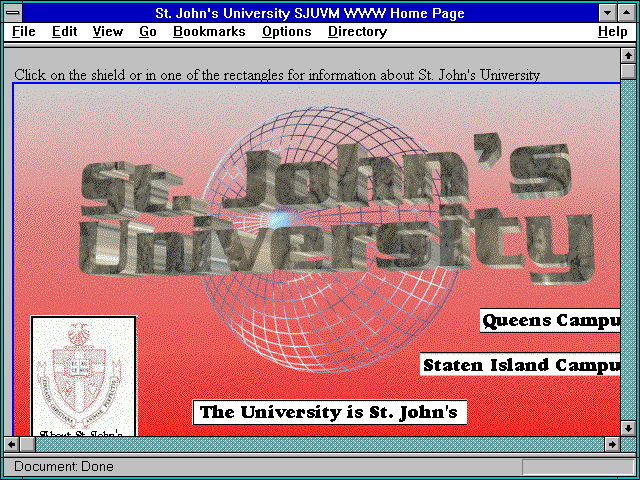The image size is (640, 480).
Task: Click the vertical scrollbar up arrow
Action: 628,56
